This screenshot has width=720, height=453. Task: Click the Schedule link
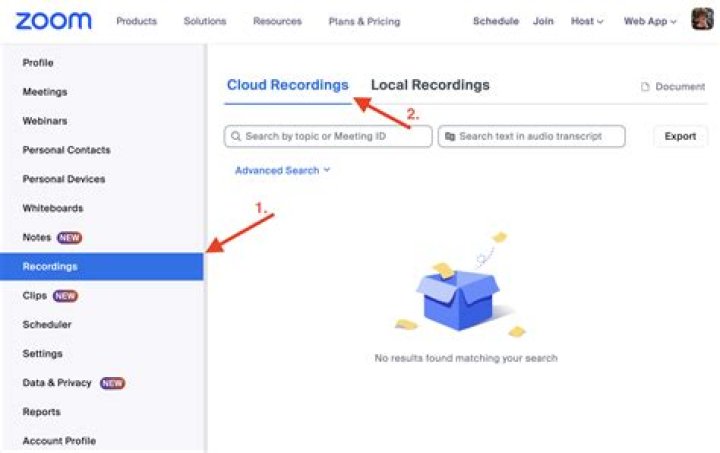[495, 21]
